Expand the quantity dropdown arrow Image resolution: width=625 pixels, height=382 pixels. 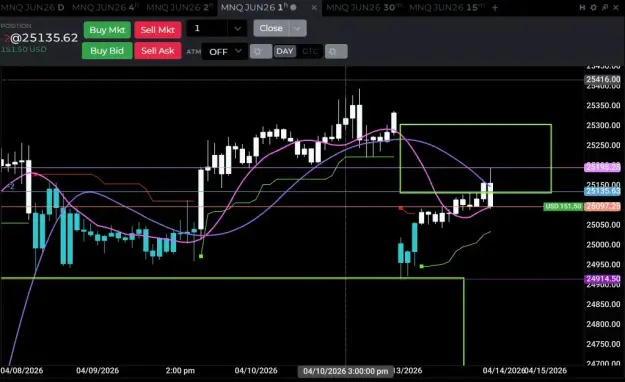(238, 28)
